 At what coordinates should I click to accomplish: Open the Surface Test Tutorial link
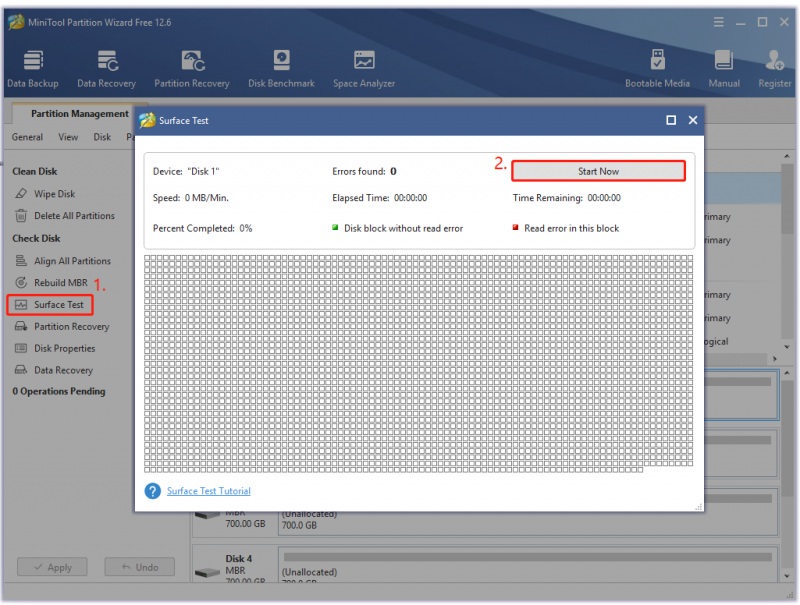pyautogui.click(x=209, y=491)
